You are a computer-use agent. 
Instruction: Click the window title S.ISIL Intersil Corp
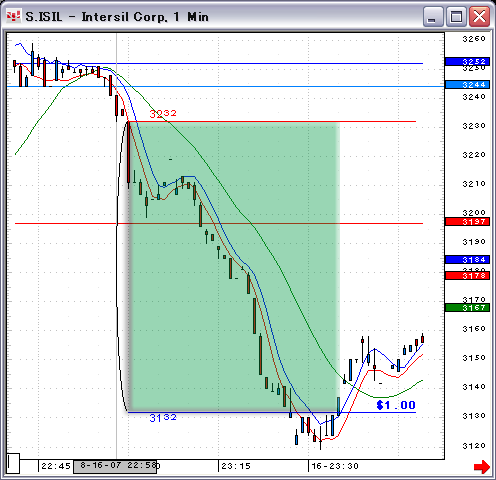click(117, 17)
